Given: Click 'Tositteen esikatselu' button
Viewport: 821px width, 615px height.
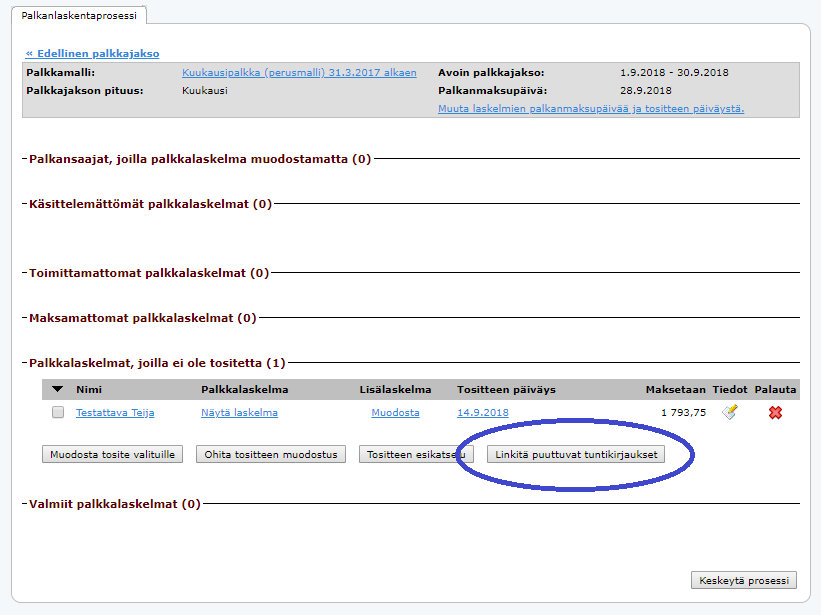Looking at the screenshot, I should click(x=416, y=454).
